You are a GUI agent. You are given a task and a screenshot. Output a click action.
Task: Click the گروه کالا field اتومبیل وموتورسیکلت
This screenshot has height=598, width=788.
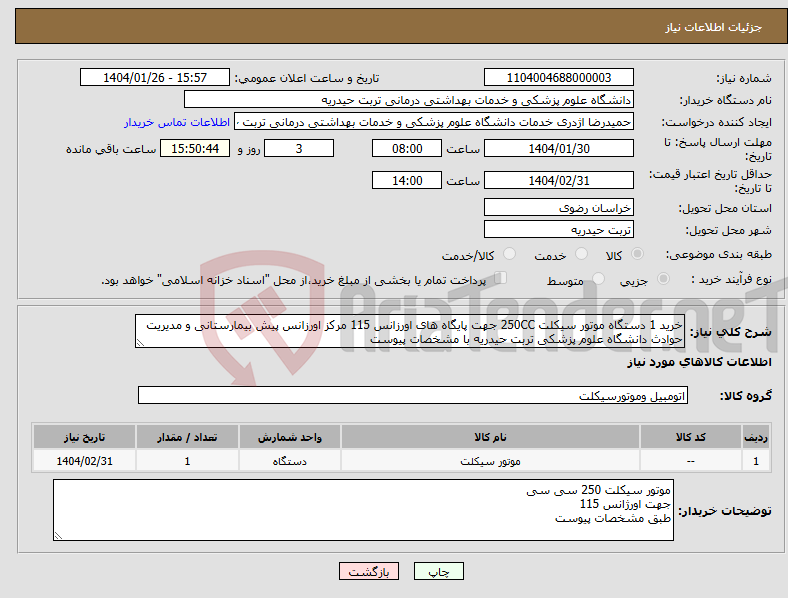pyautogui.click(x=413, y=395)
